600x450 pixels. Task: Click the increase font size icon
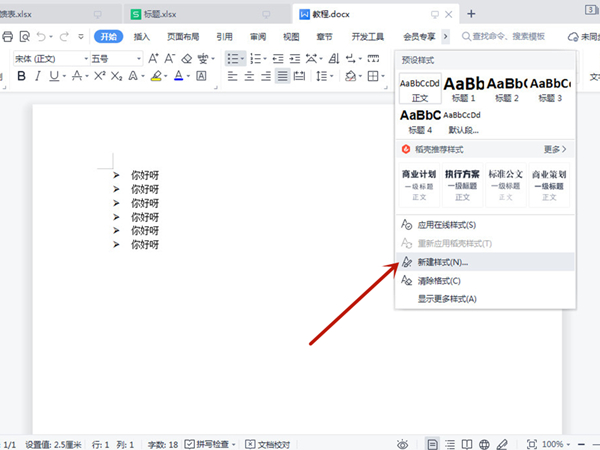[154, 58]
